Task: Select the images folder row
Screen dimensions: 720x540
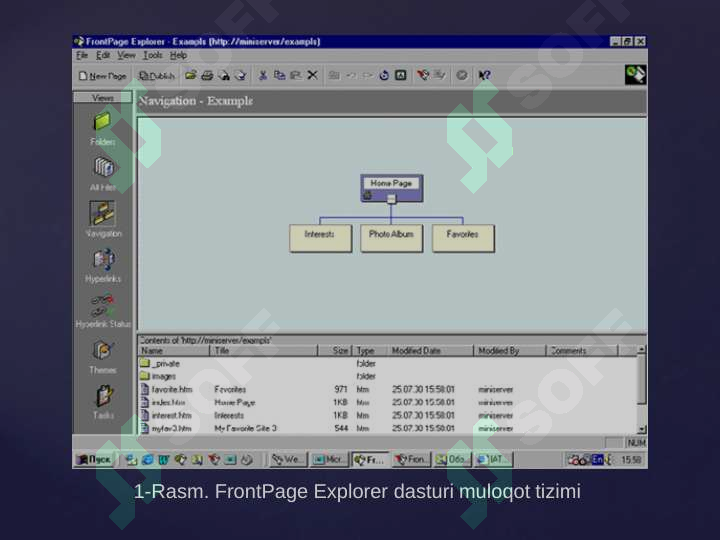Action: point(388,377)
